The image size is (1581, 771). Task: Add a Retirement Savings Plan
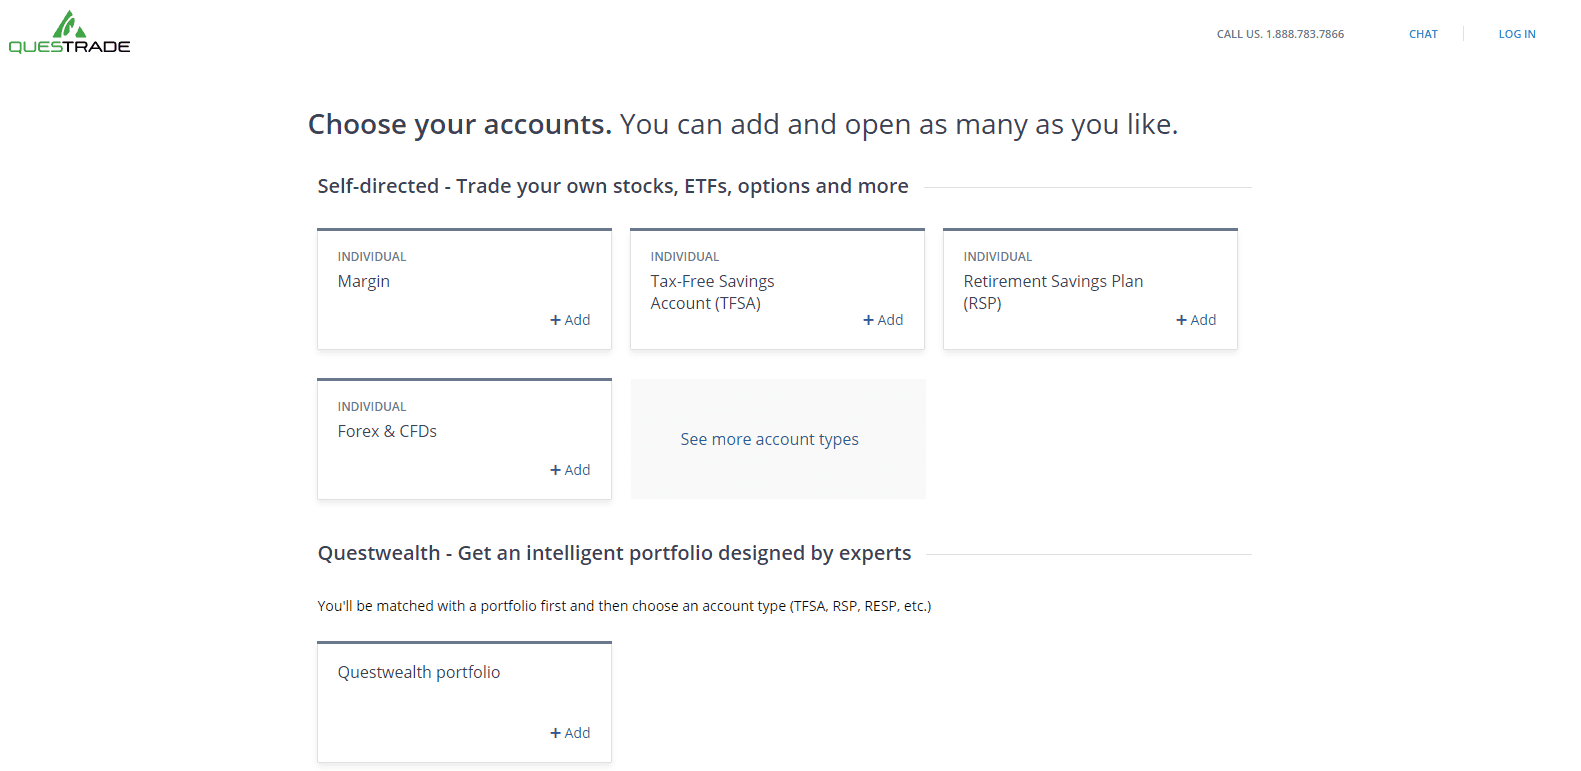(x=1196, y=319)
